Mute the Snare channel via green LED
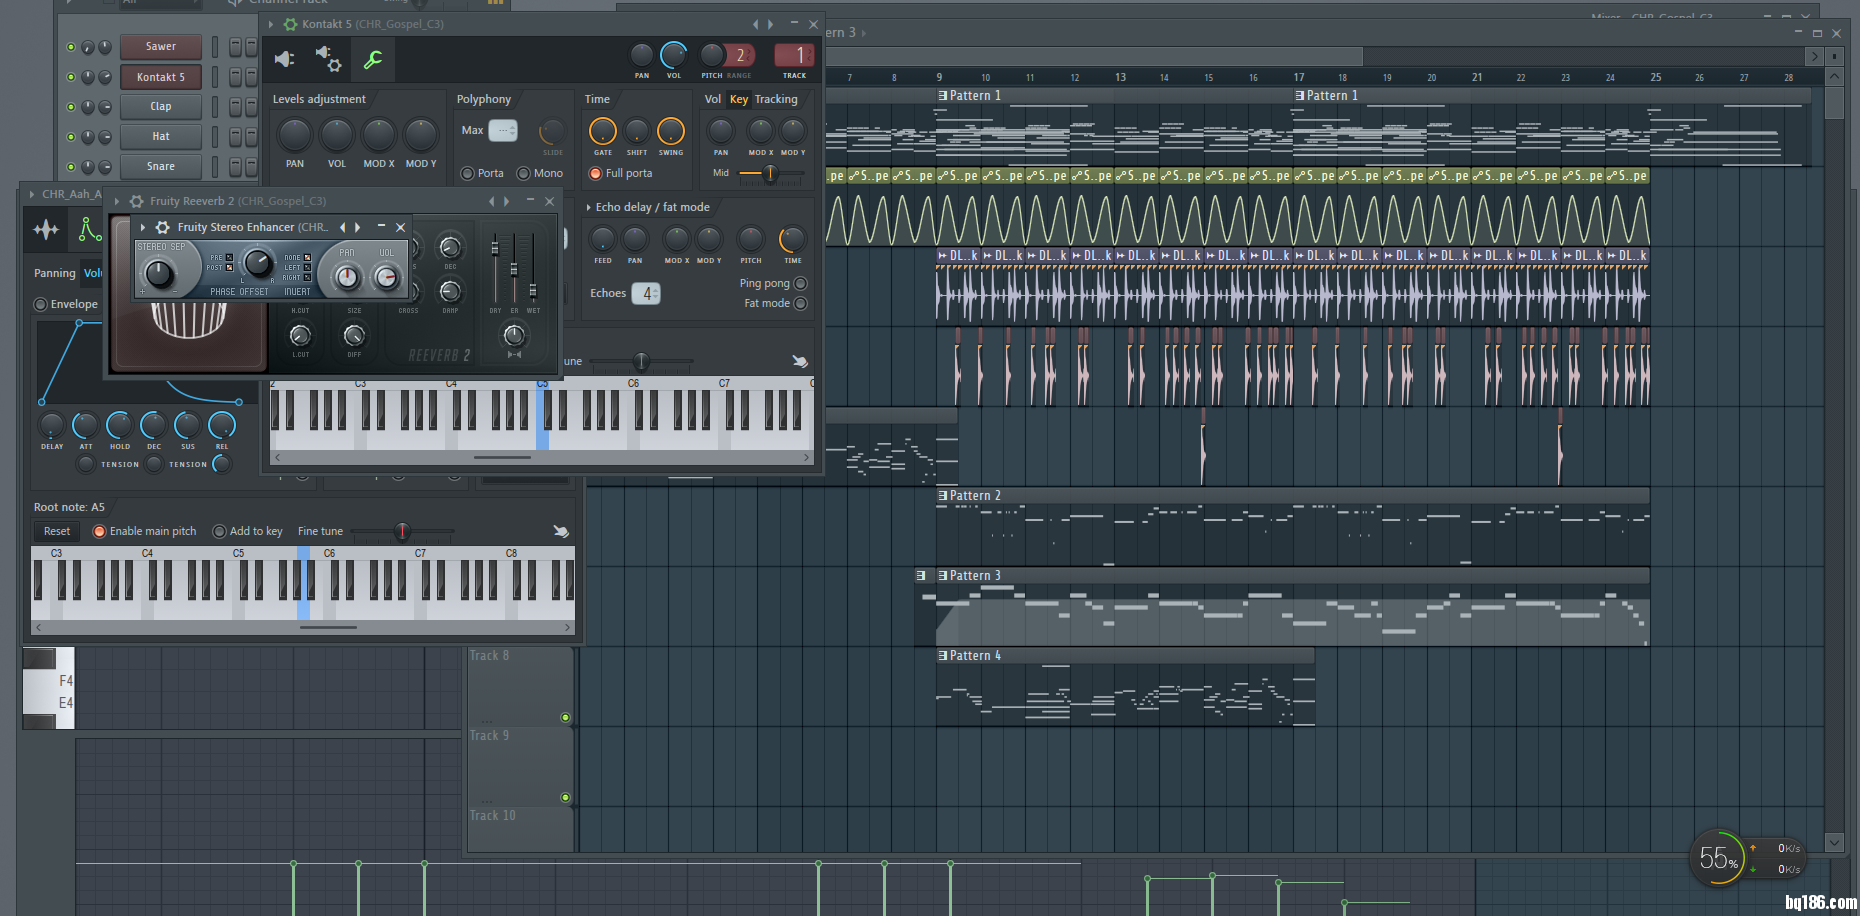 pos(71,167)
